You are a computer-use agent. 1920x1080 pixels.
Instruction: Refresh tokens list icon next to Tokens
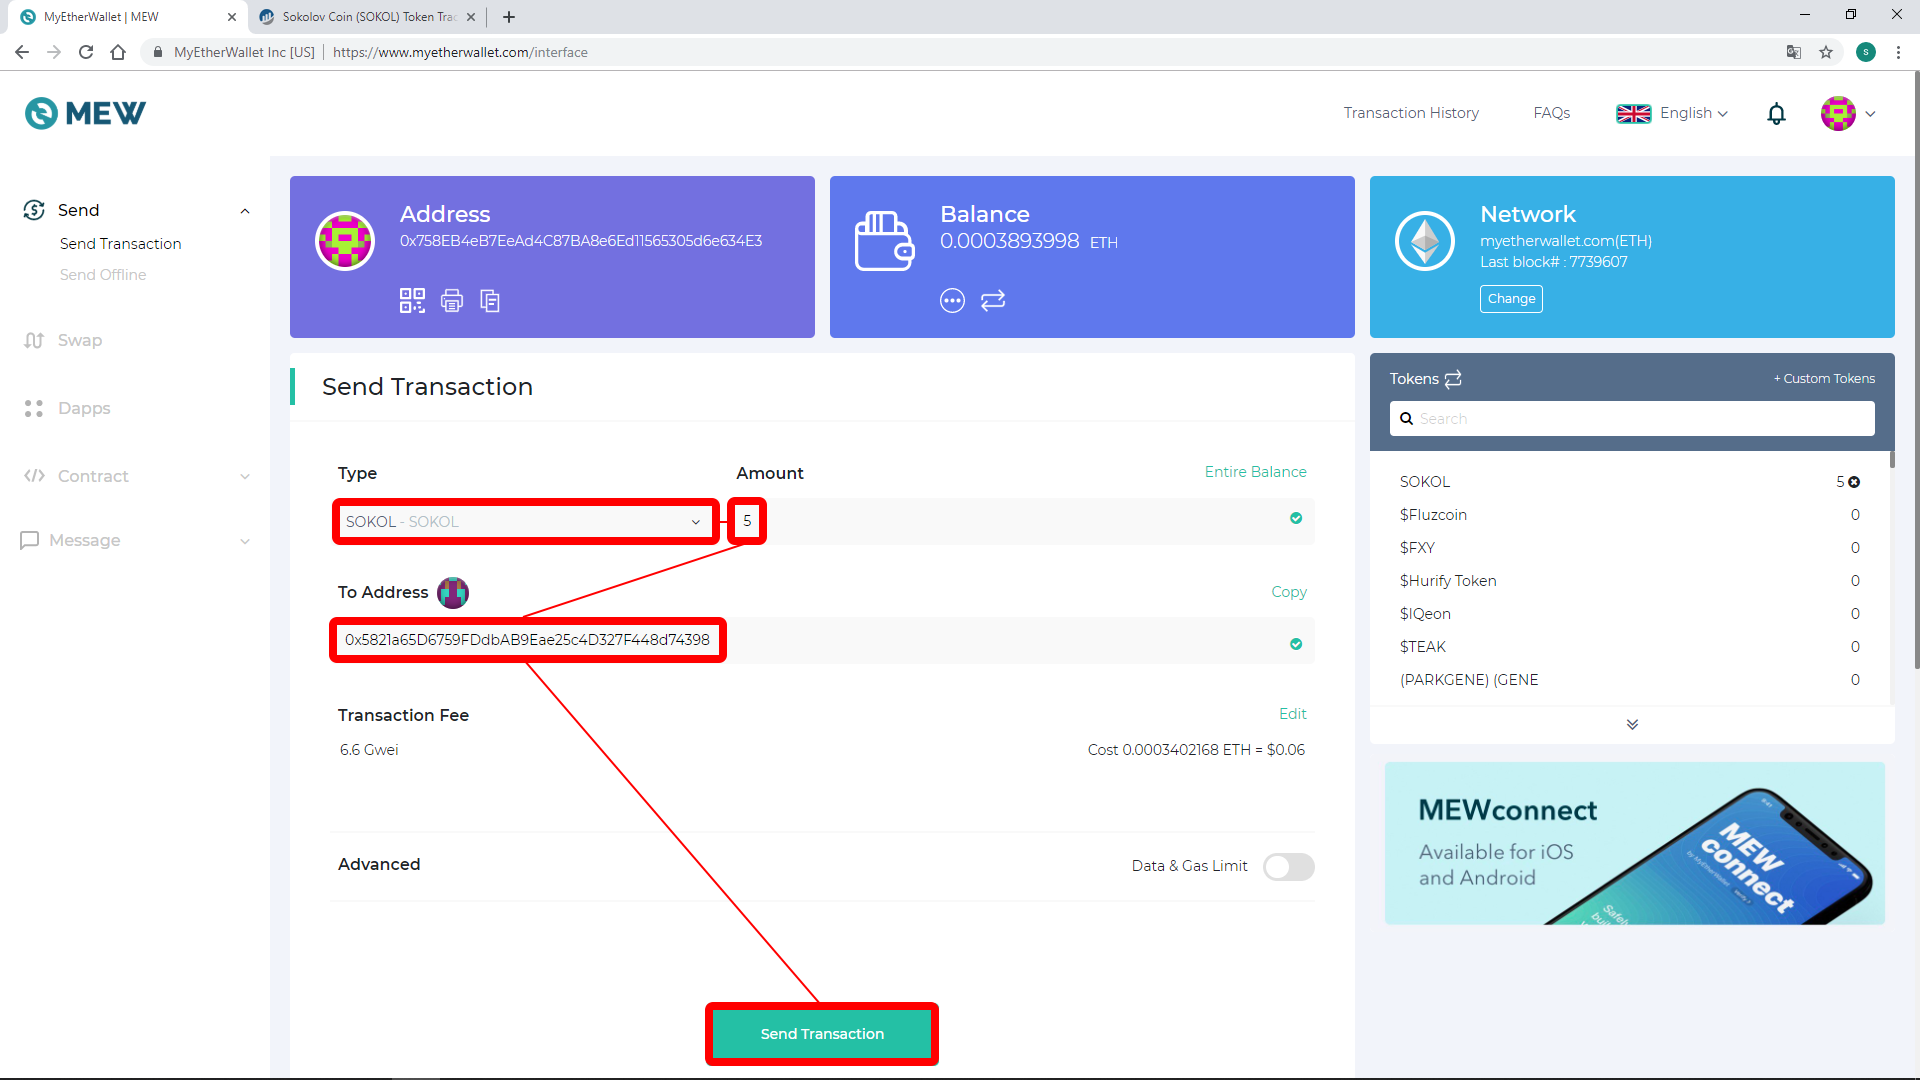pyautogui.click(x=1454, y=379)
